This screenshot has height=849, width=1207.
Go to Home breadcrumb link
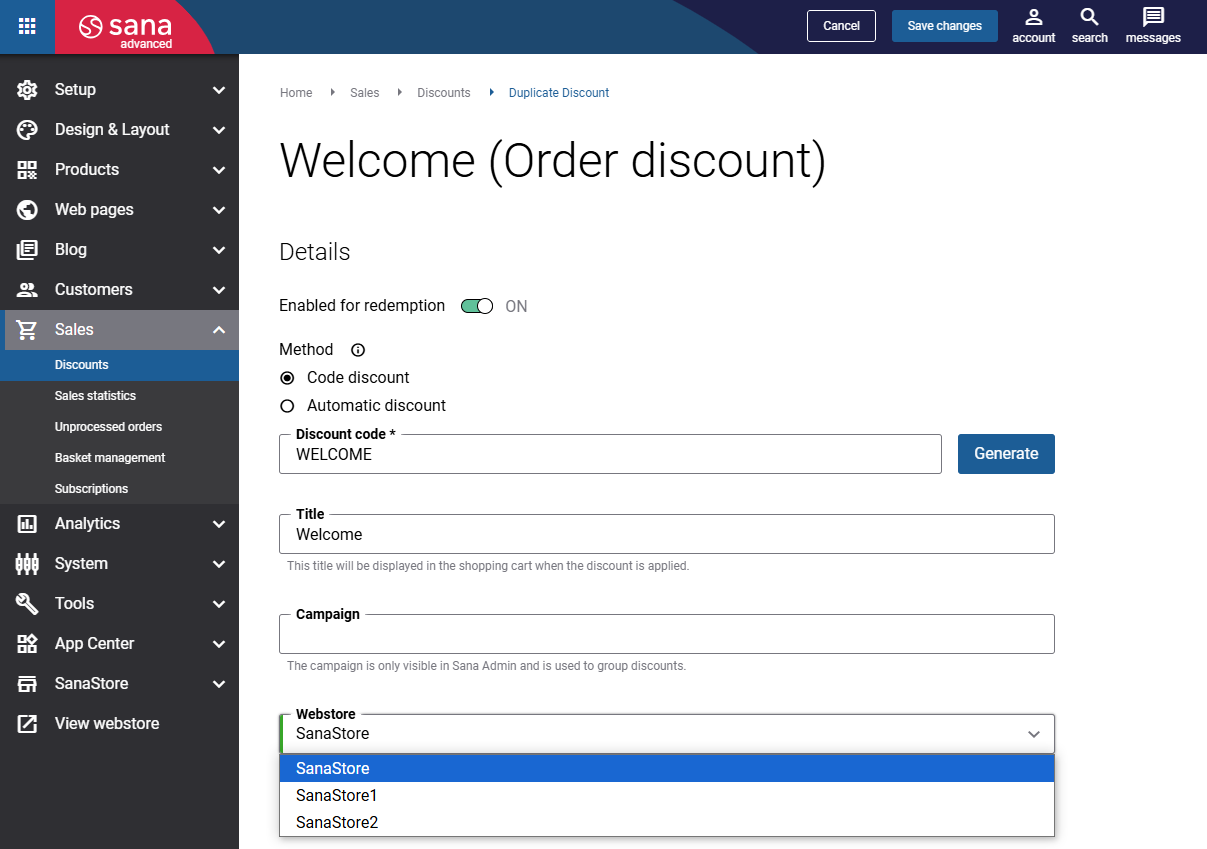coord(296,93)
